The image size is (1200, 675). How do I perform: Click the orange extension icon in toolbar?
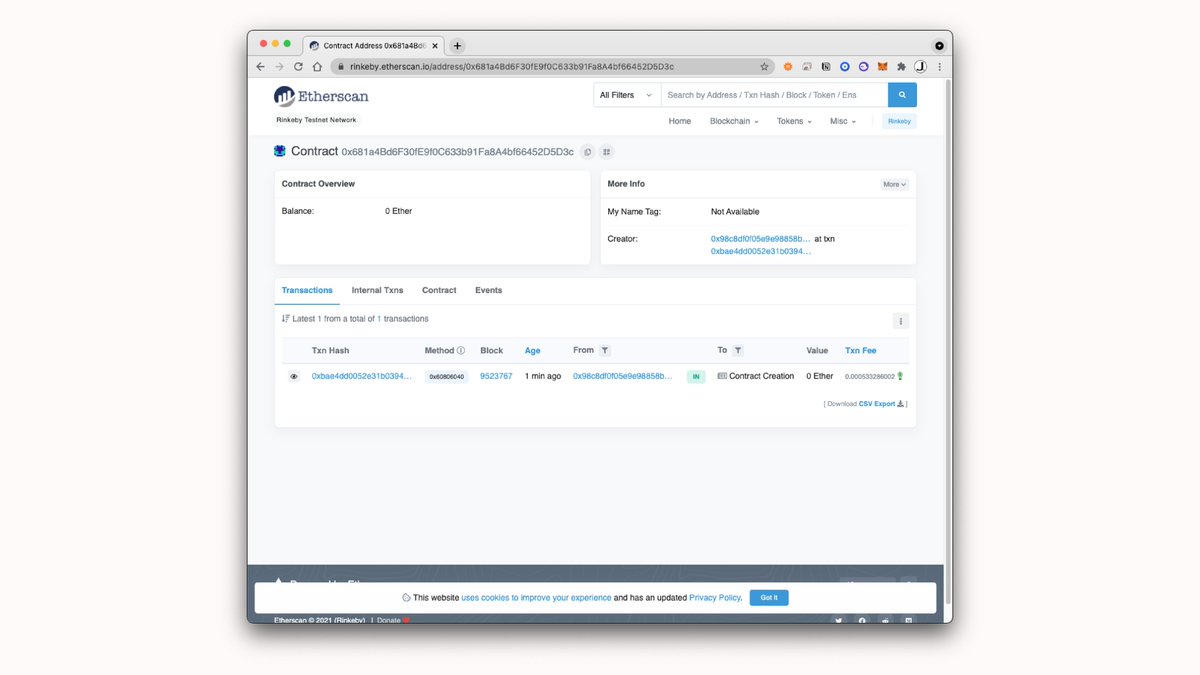tap(788, 67)
